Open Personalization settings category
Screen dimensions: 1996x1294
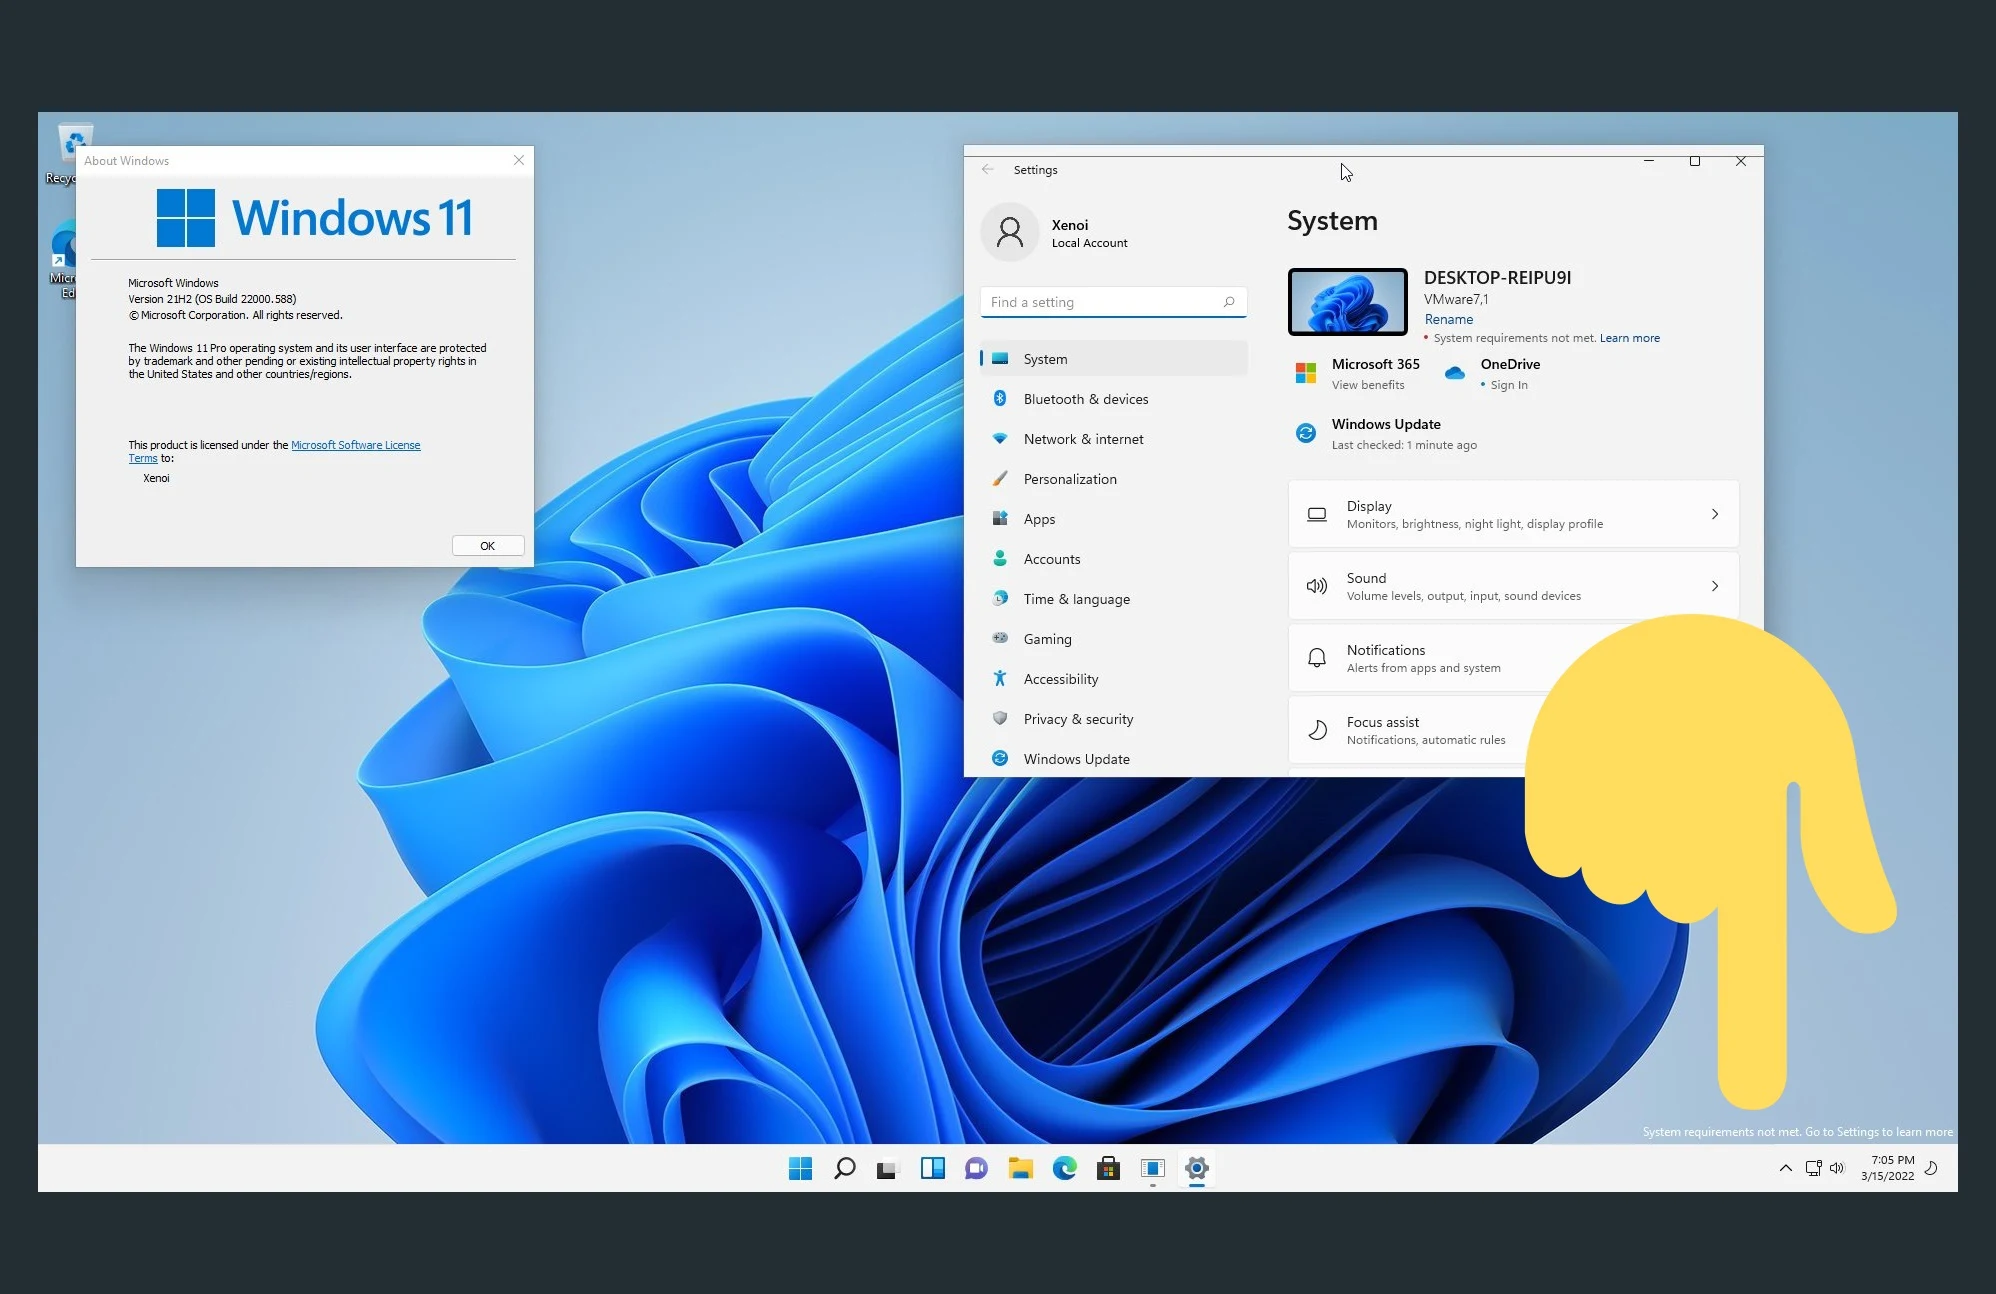coord(1069,479)
